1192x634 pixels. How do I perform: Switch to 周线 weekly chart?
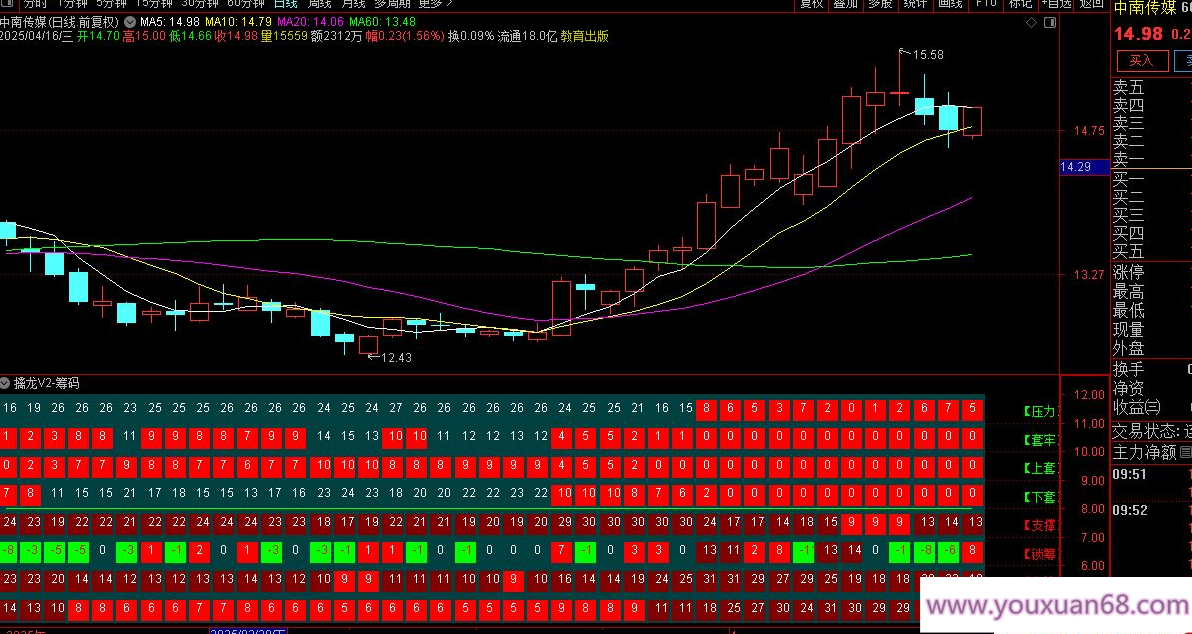319,4
